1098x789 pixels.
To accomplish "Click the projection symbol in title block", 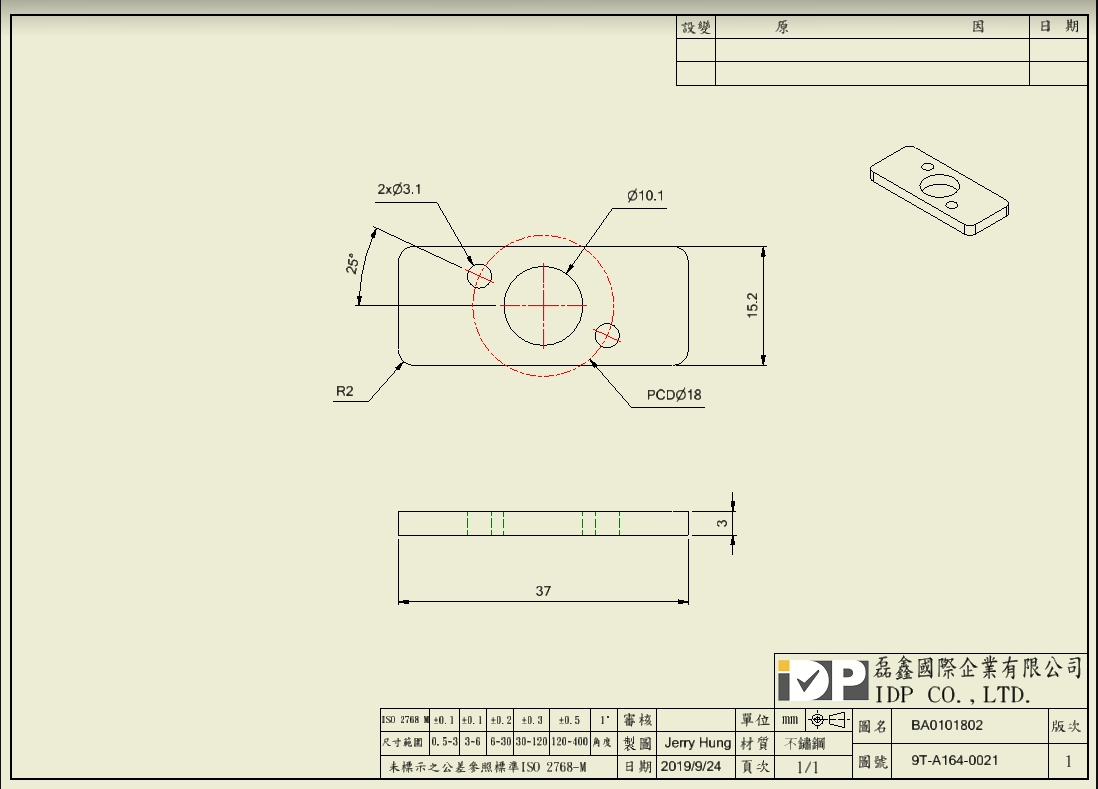I will [828, 720].
